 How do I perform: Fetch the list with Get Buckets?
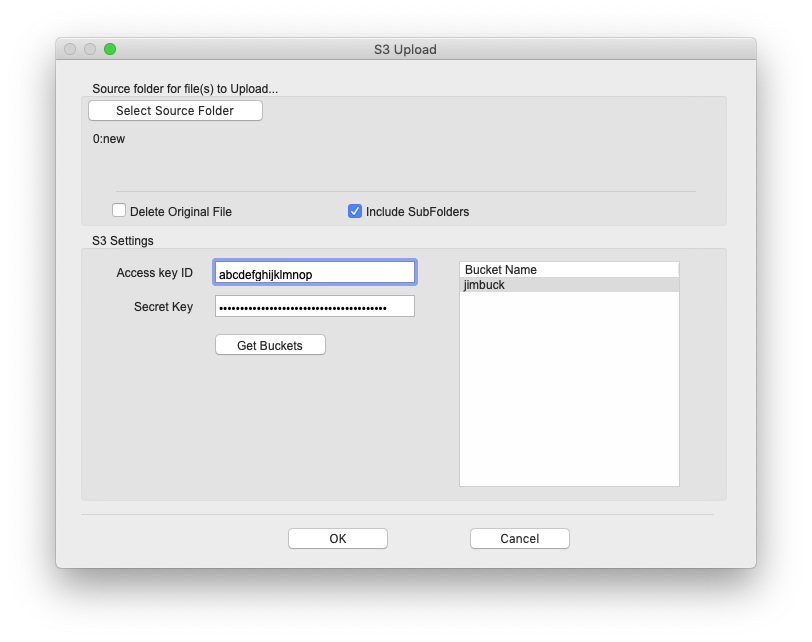[270, 345]
